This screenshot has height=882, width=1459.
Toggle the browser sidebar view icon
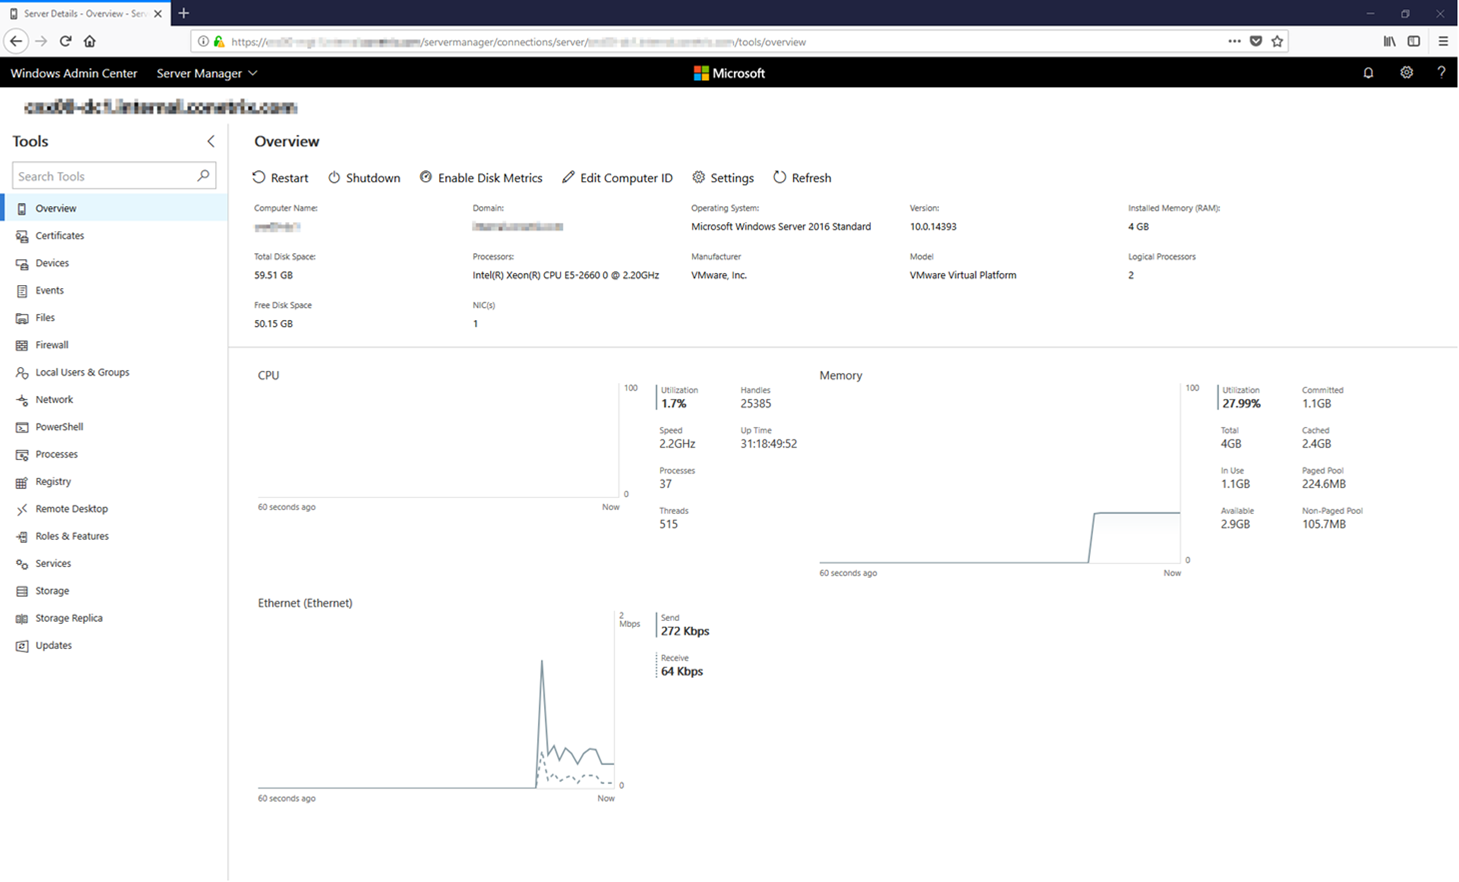pos(1414,41)
